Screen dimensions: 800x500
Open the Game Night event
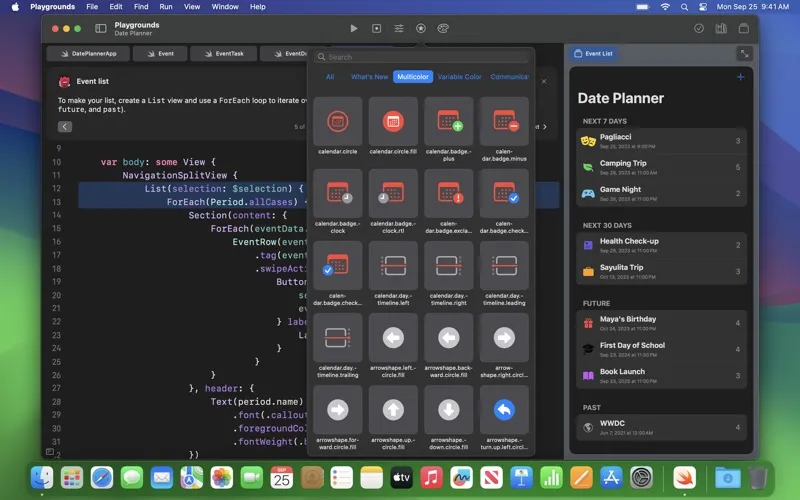[662, 193]
